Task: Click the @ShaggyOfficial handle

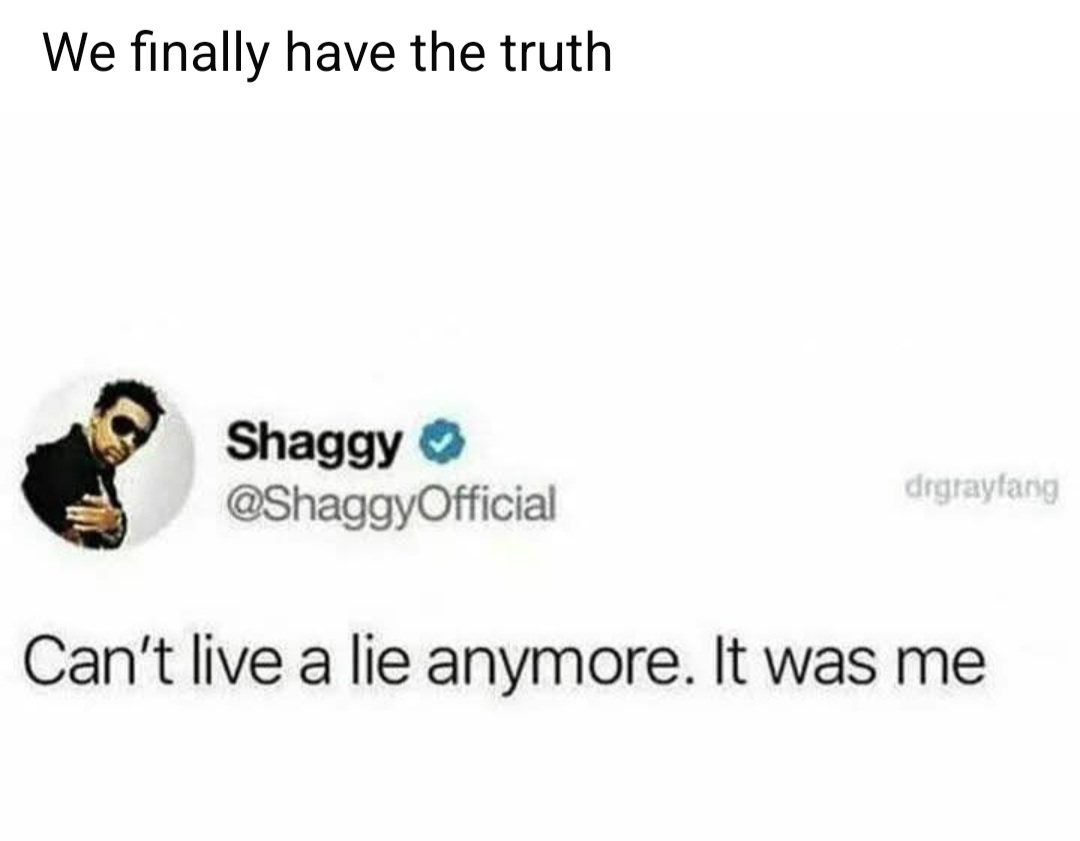Action: click(391, 504)
